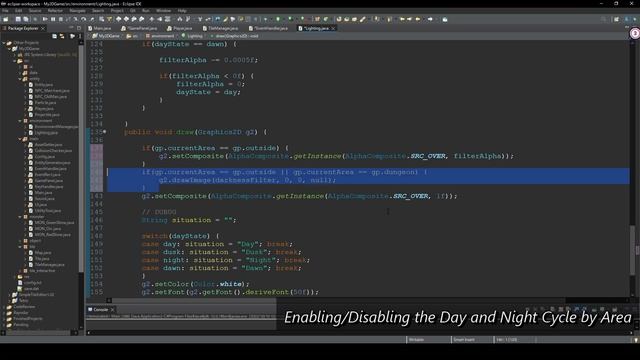Open the Refactor menu
640x360 pixels.
coord(55,11)
